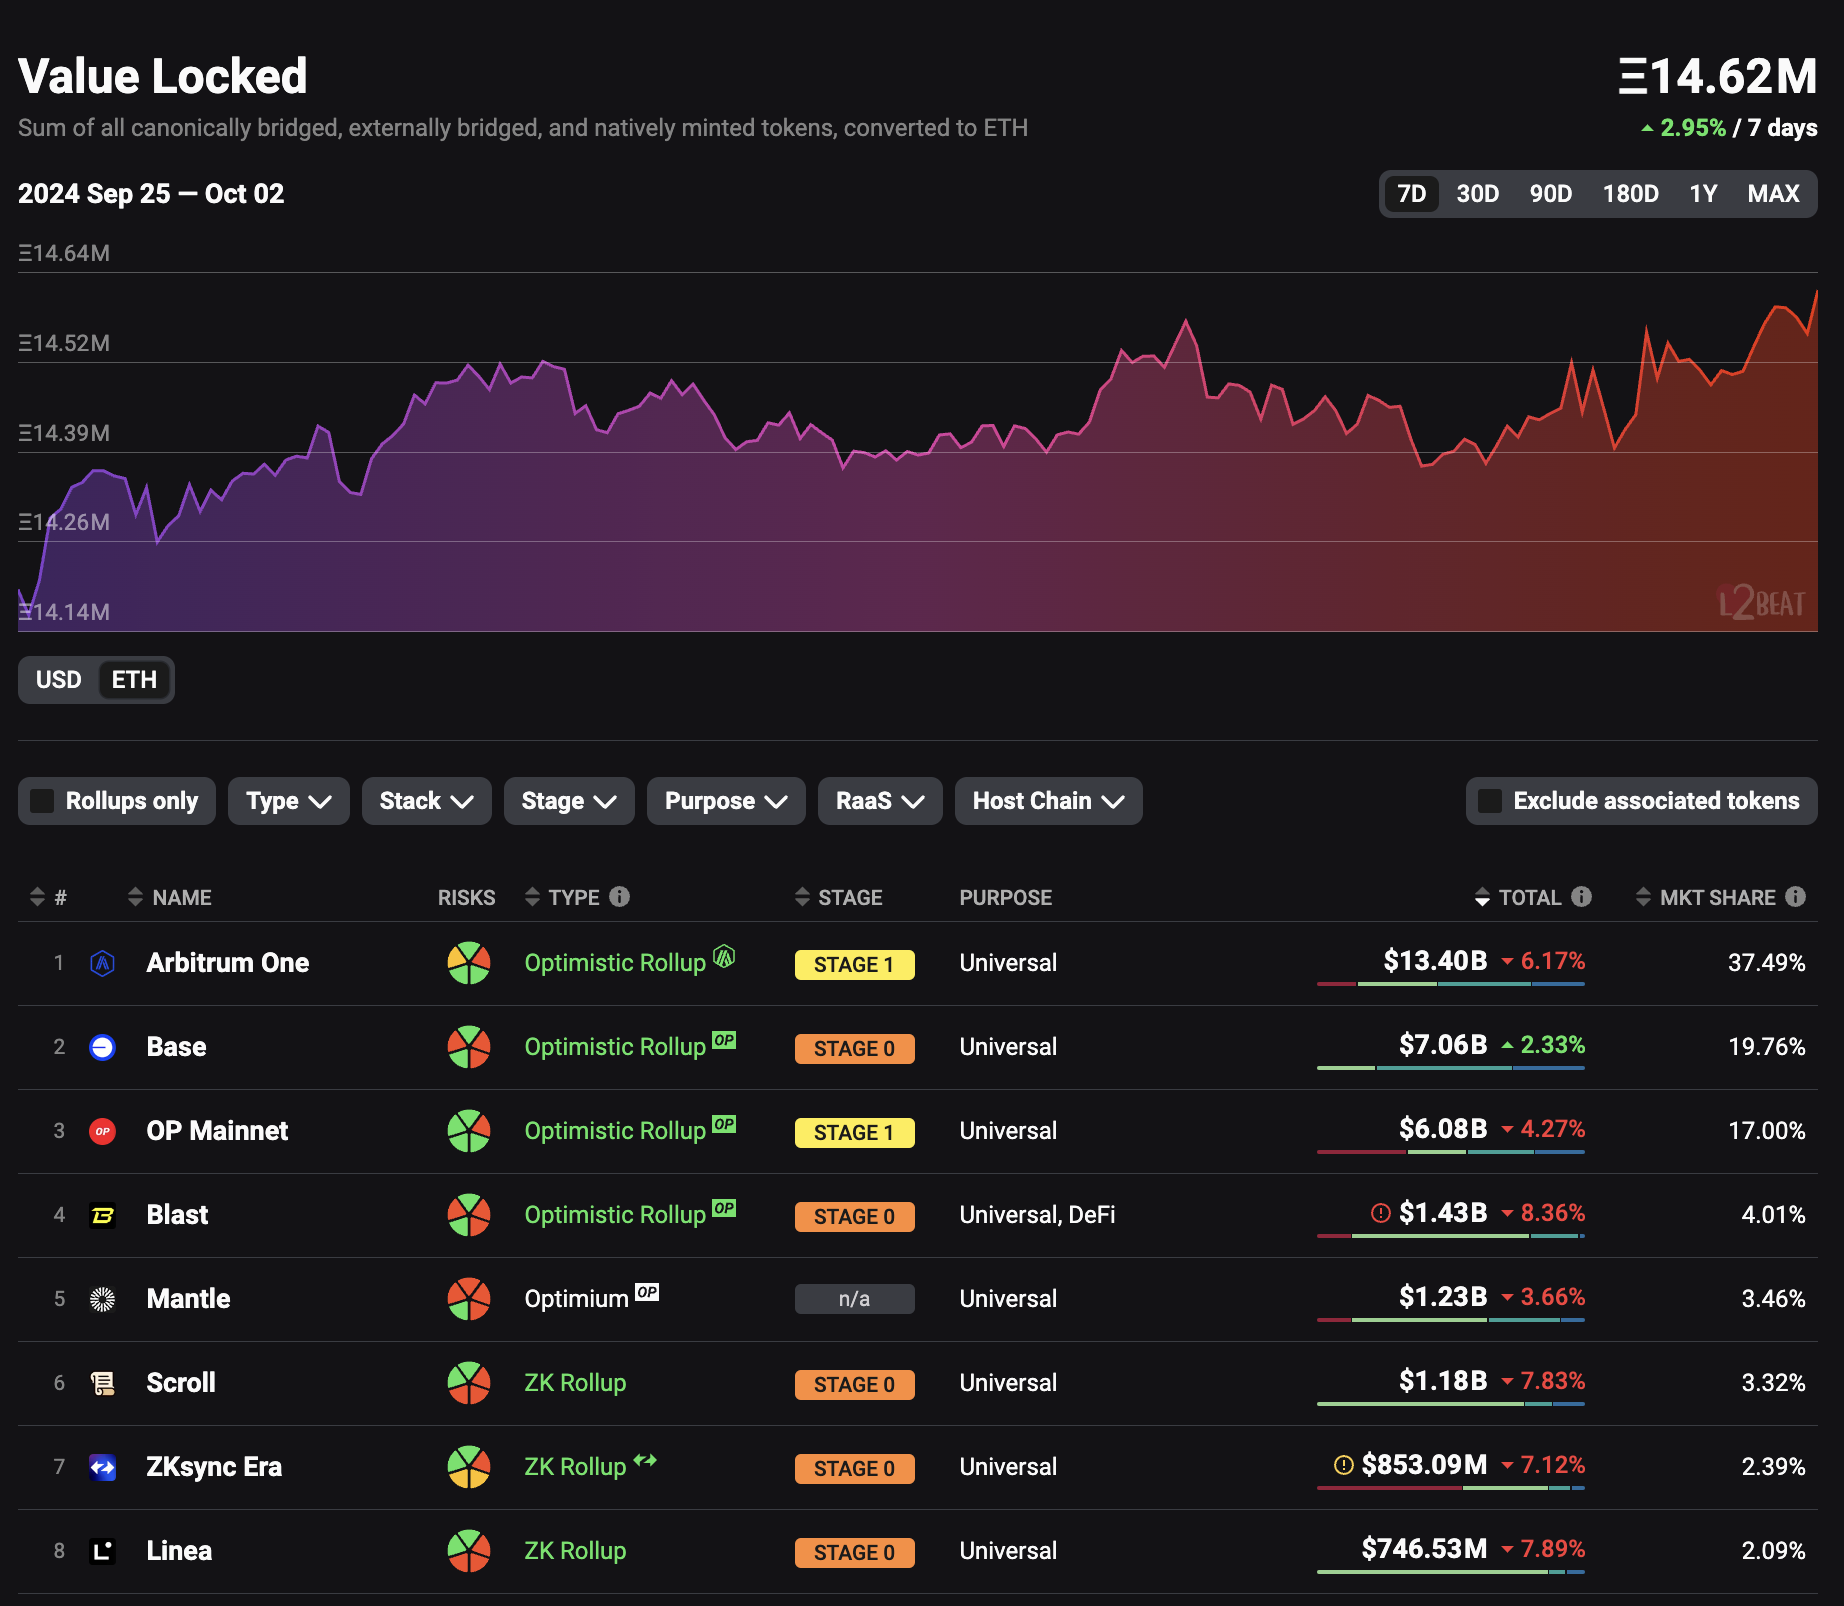Toggle the Rollups only checkbox

42,801
